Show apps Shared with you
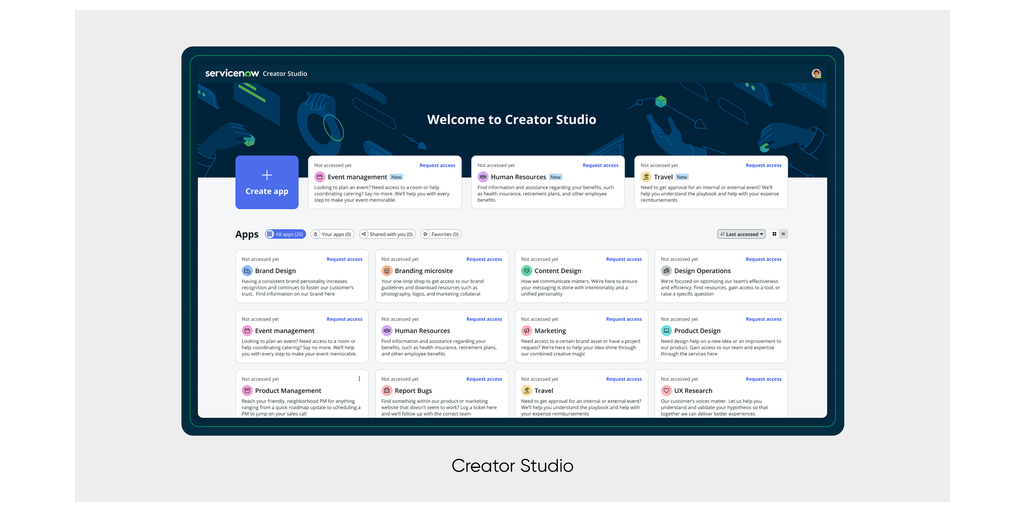The width and height of the screenshot is (1024, 512). 387,234
